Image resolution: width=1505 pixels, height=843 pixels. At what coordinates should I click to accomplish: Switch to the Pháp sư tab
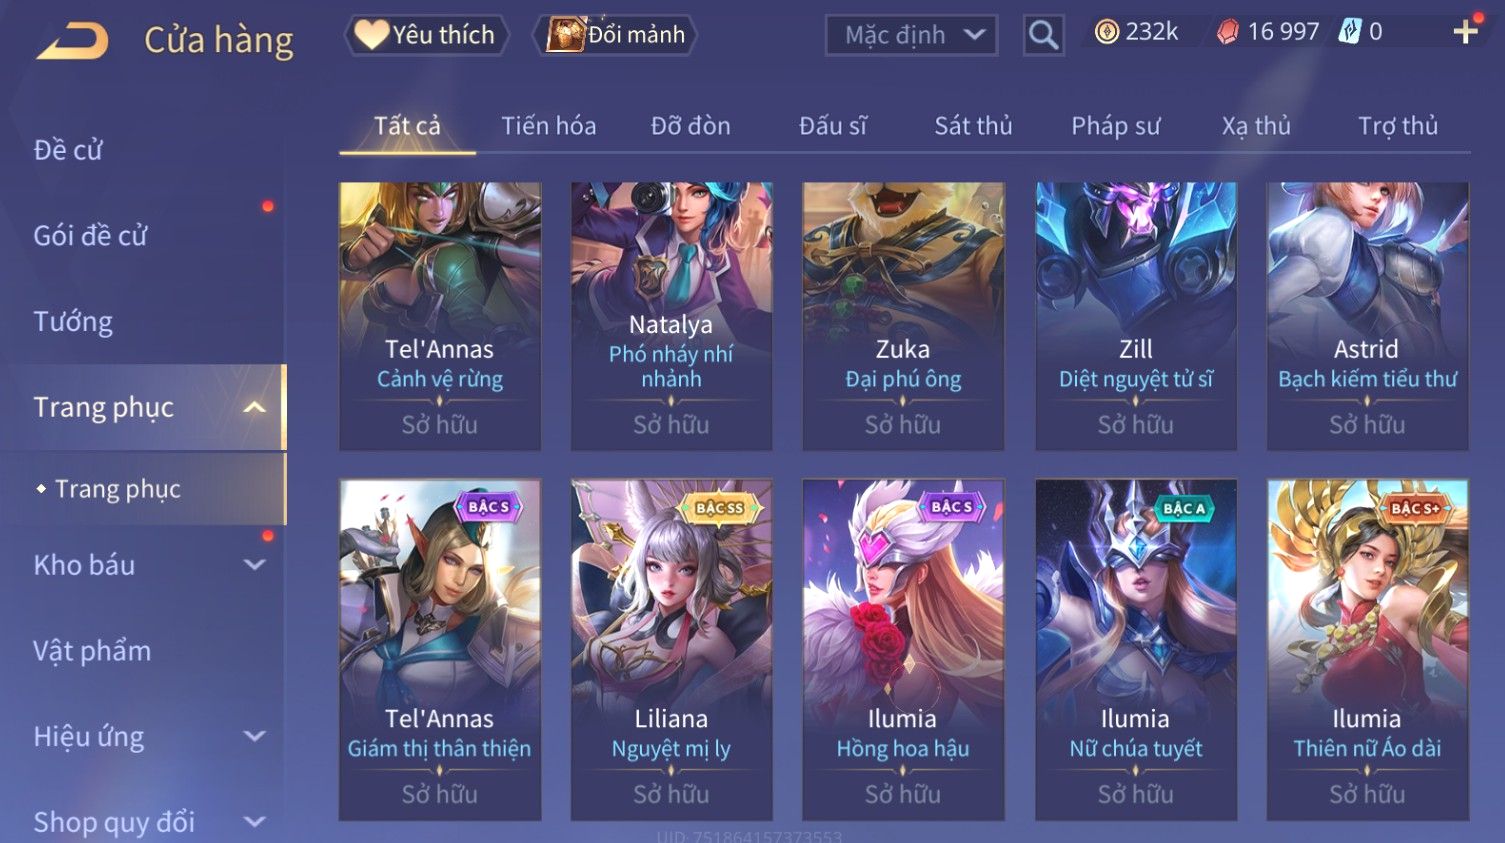pyautogui.click(x=1115, y=126)
